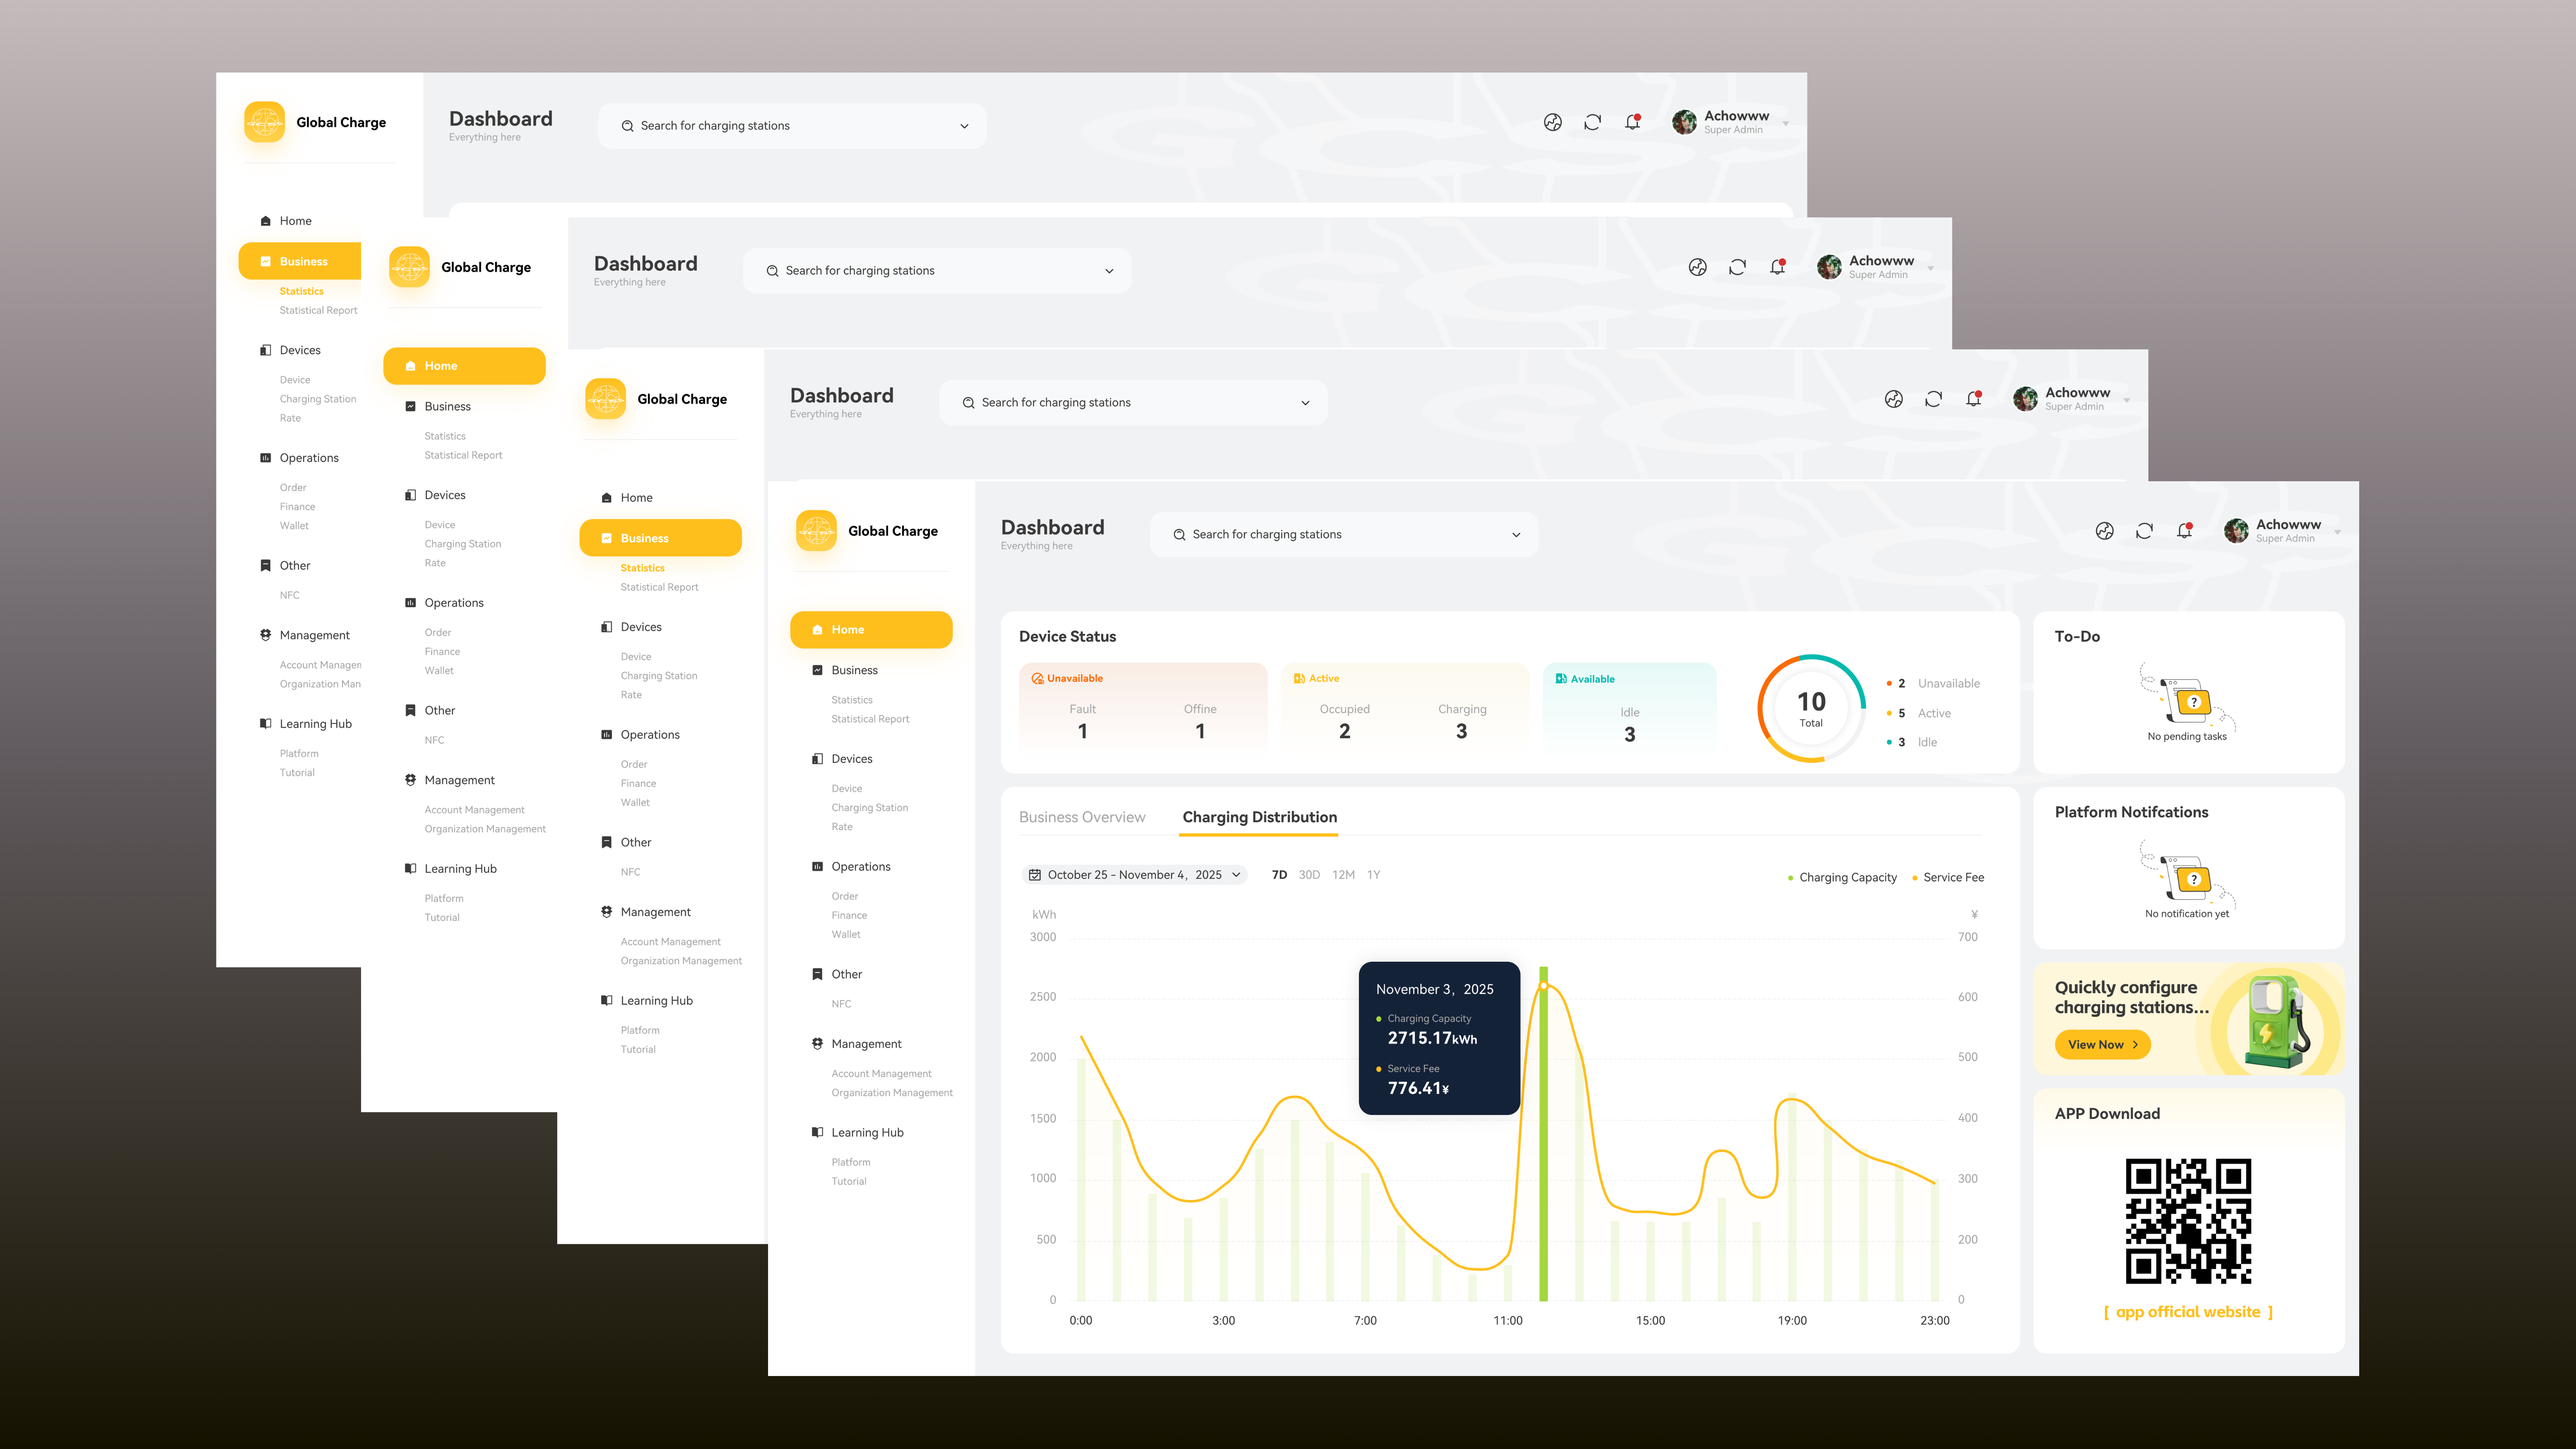Screen dimensions: 2576x1449
Task: Open charging stations search dropdown in third window
Action: coord(1305,403)
